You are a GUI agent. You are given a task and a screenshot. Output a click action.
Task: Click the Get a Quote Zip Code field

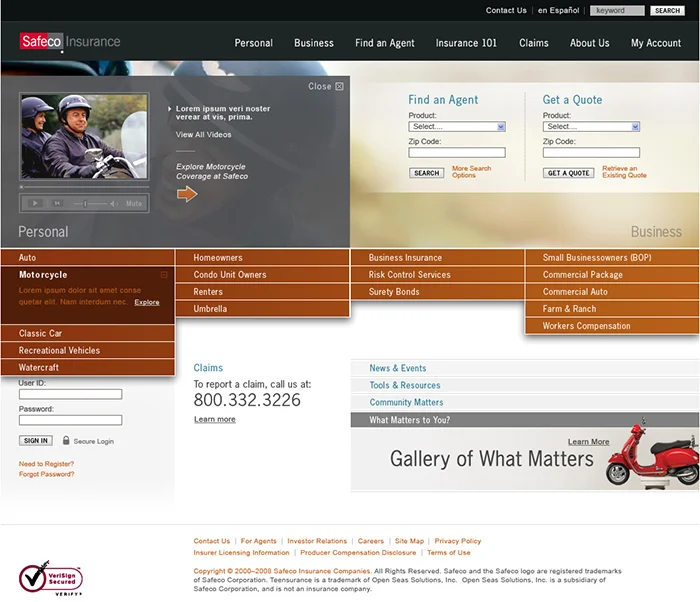(x=591, y=153)
